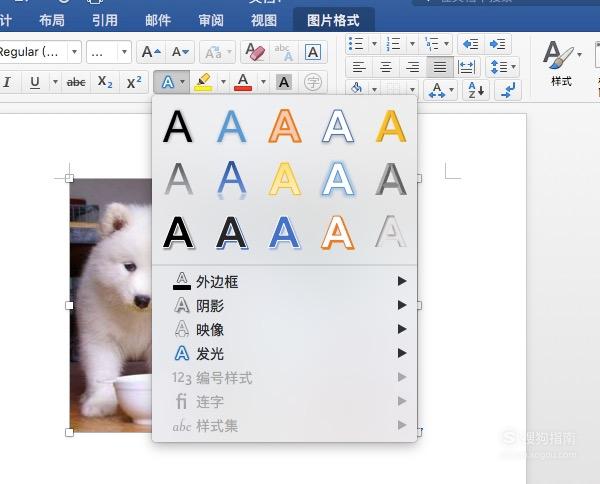Align text right
Viewport: 600px width, 484px height.
point(412,67)
